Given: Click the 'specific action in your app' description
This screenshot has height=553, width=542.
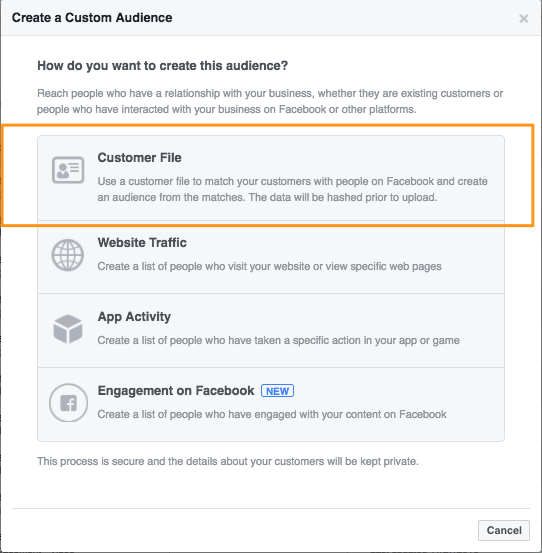Looking at the screenshot, I should pos(278,340).
